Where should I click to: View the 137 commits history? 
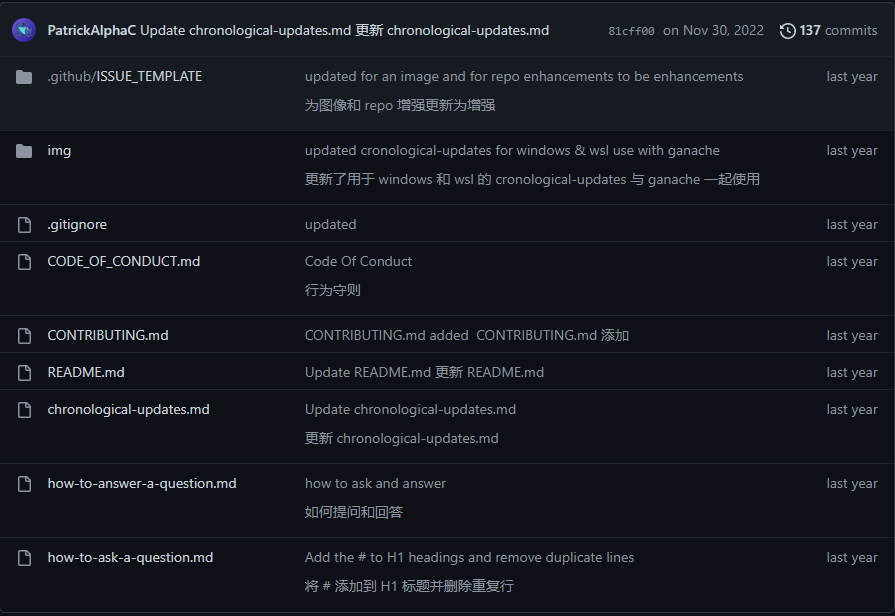coord(837,31)
